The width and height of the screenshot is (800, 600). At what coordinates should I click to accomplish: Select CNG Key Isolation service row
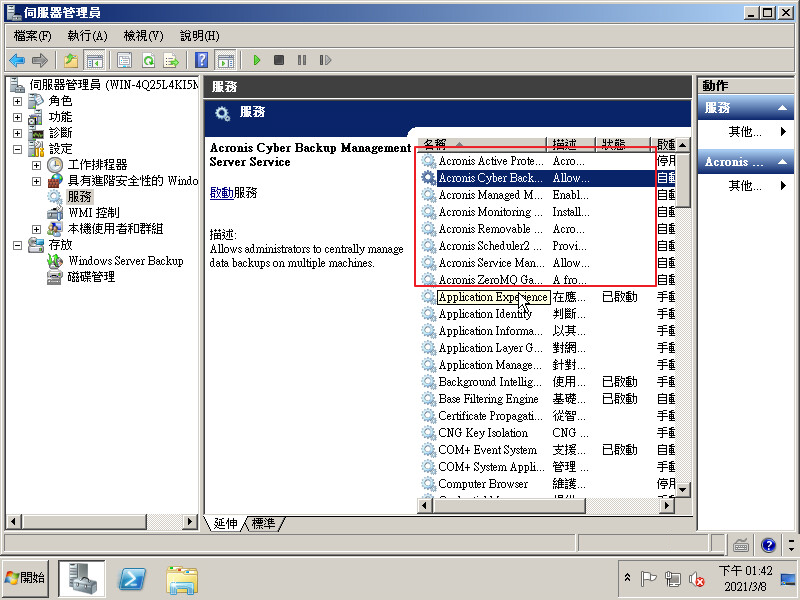pyautogui.click(x=547, y=433)
